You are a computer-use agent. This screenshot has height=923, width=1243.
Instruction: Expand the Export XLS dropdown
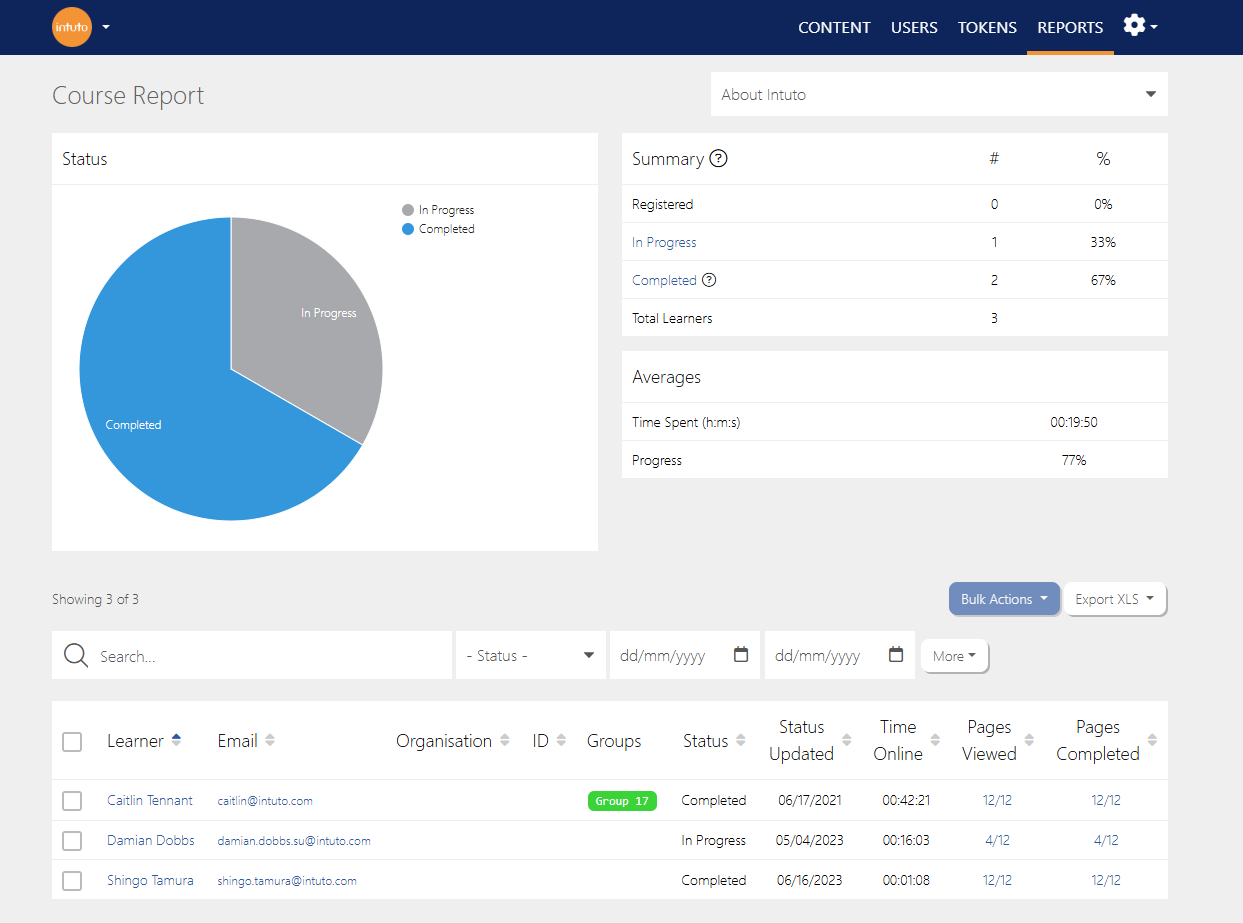pyautogui.click(x=1114, y=599)
